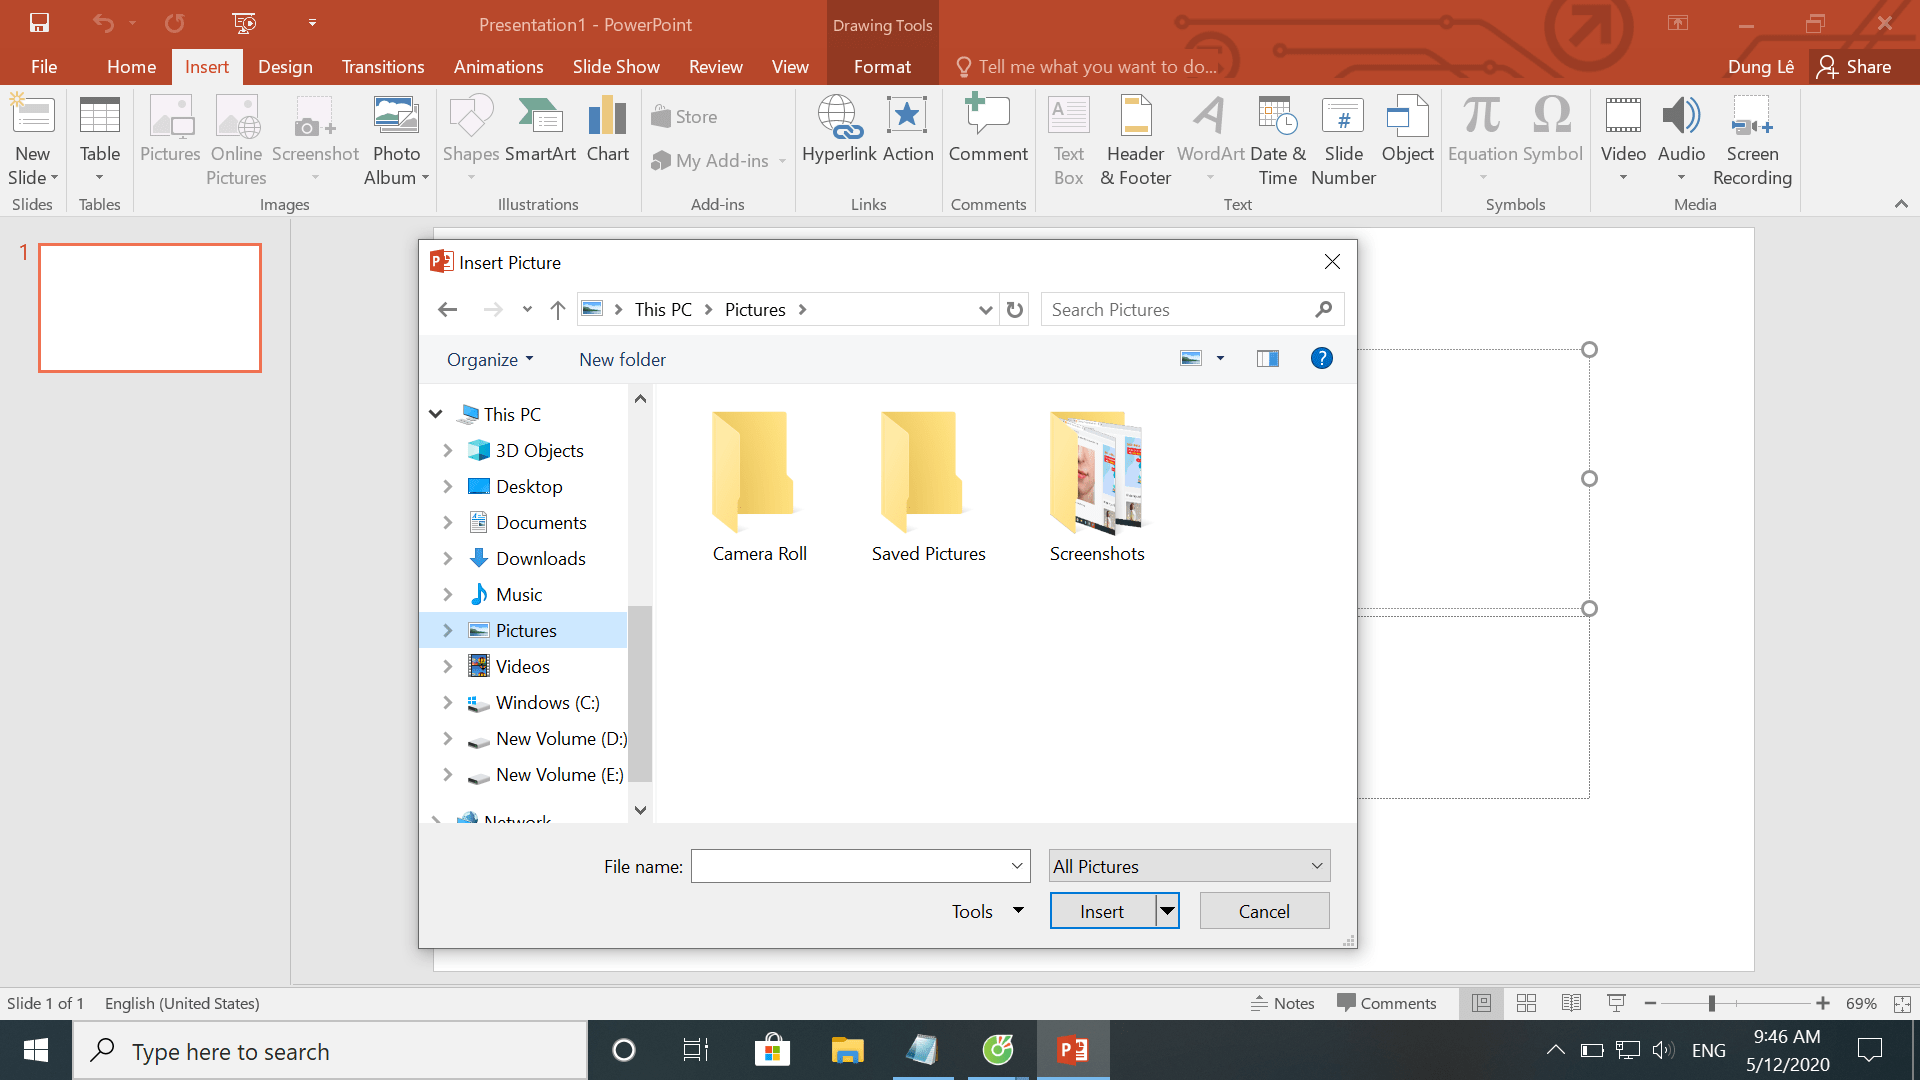Toggle the Details pane button

point(1267,359)
